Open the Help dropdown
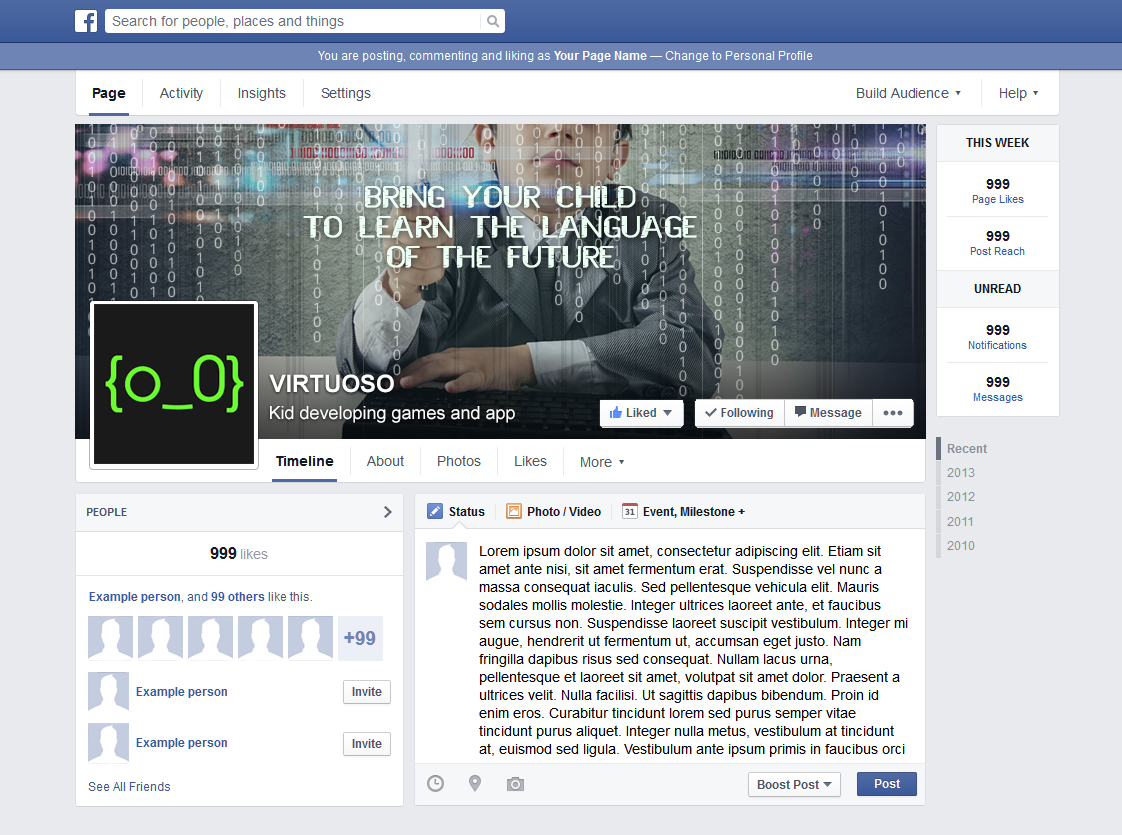The height and width of the screenshot is (835, 1122). coord(1018,93)
